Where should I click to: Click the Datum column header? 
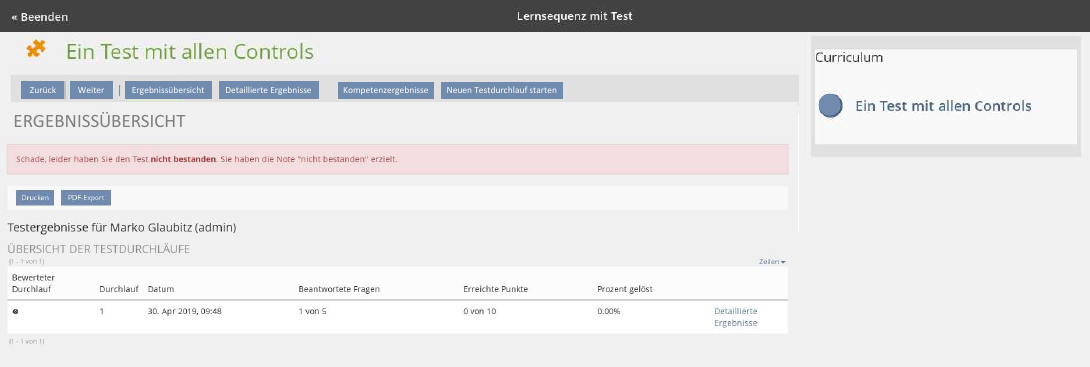[161, 289]
